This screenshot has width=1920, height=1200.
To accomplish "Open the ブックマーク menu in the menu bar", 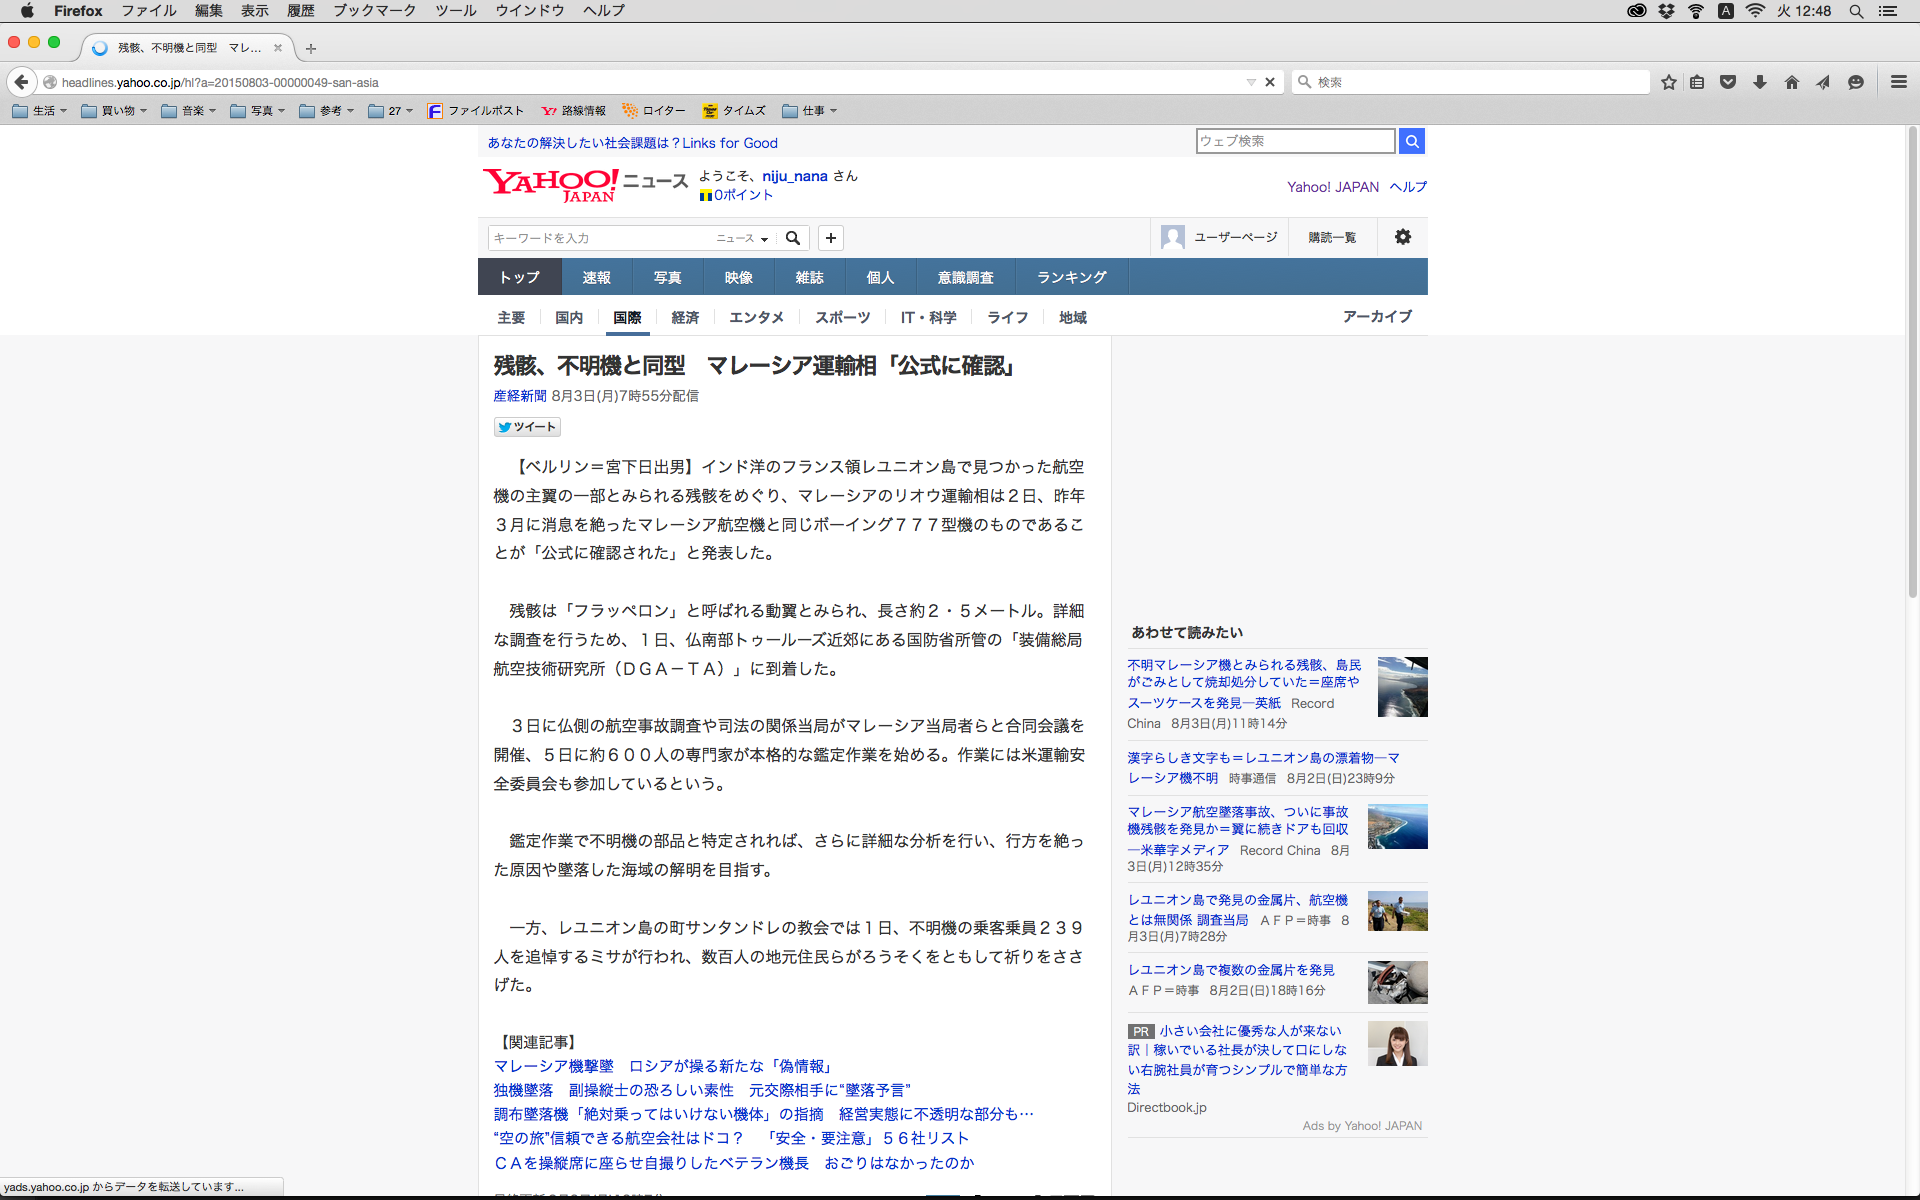I will pyautogui.click(x=374, y=11).
